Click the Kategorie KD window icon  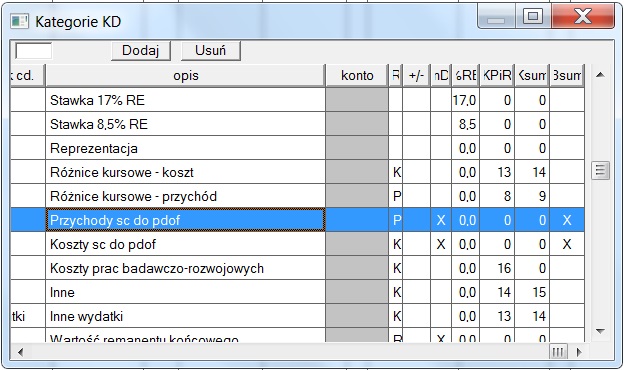click(20, 21)
